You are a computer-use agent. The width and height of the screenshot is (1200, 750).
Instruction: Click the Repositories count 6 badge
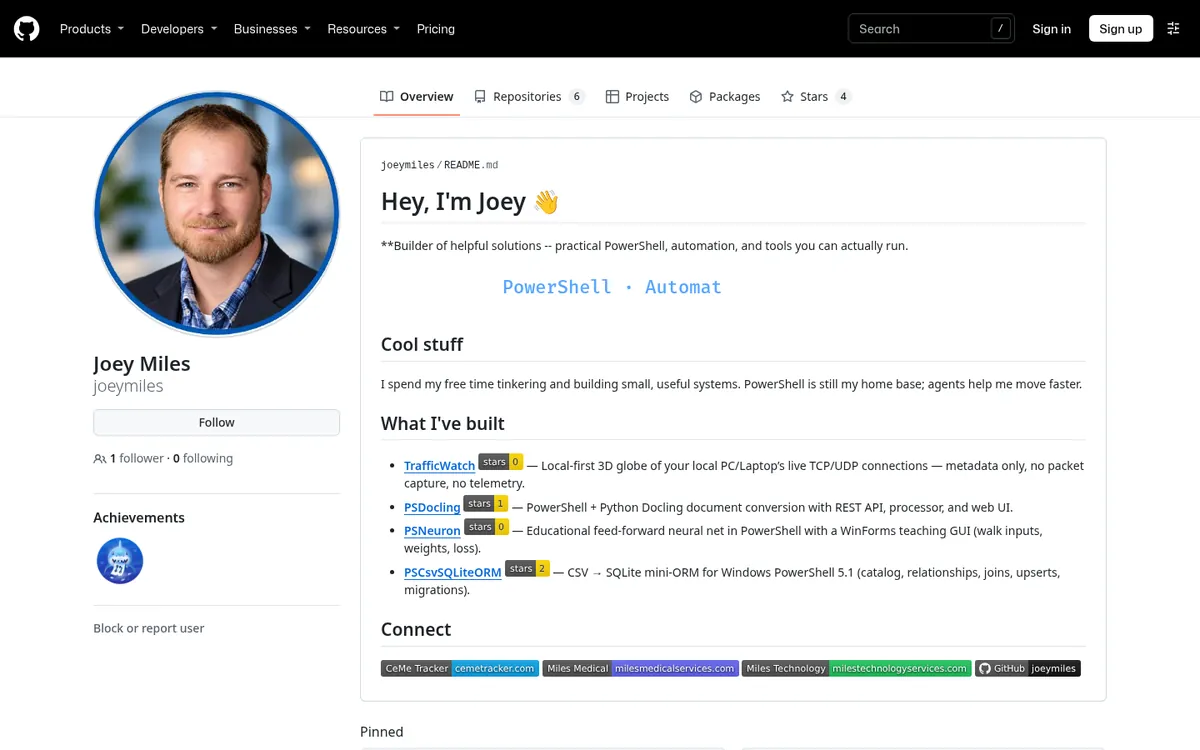[577, 97]
